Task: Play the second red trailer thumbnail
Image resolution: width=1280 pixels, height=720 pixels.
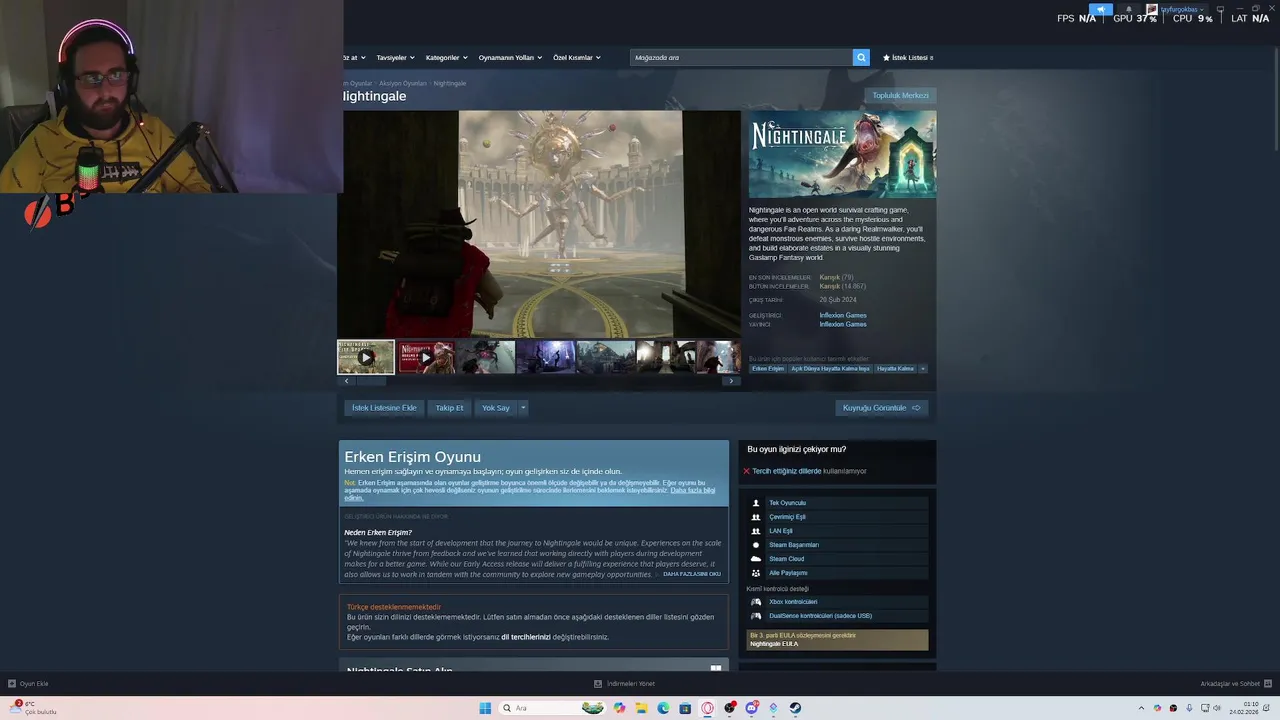Action: point(426,357)
